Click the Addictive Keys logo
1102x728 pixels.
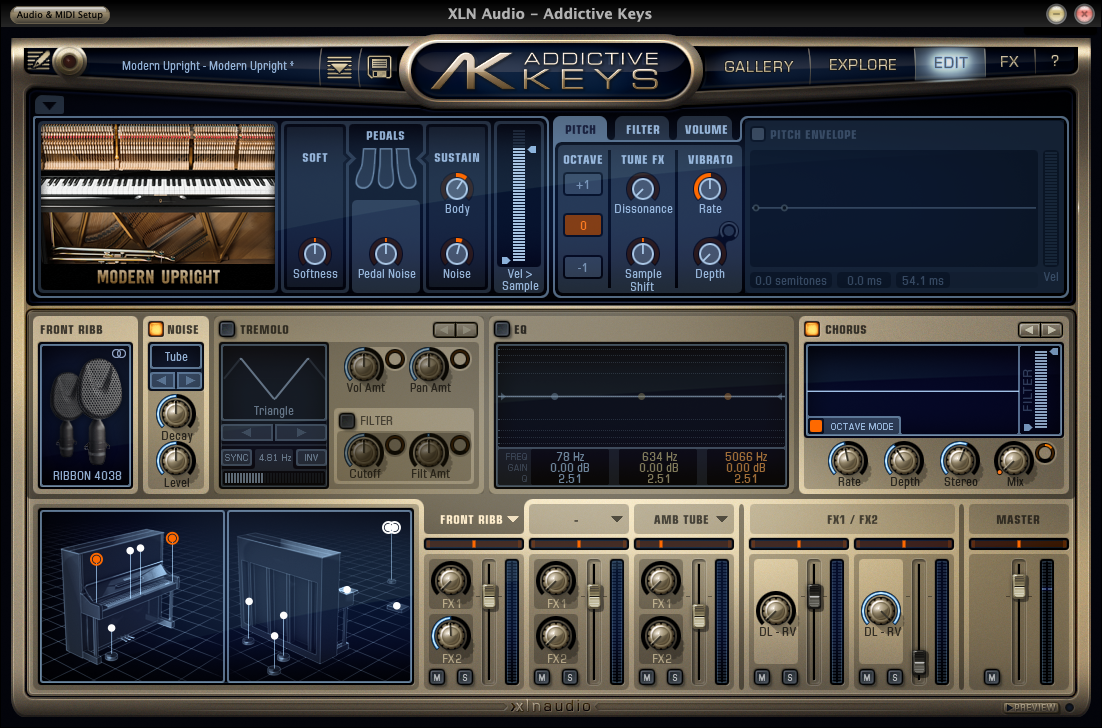[549, 70]
